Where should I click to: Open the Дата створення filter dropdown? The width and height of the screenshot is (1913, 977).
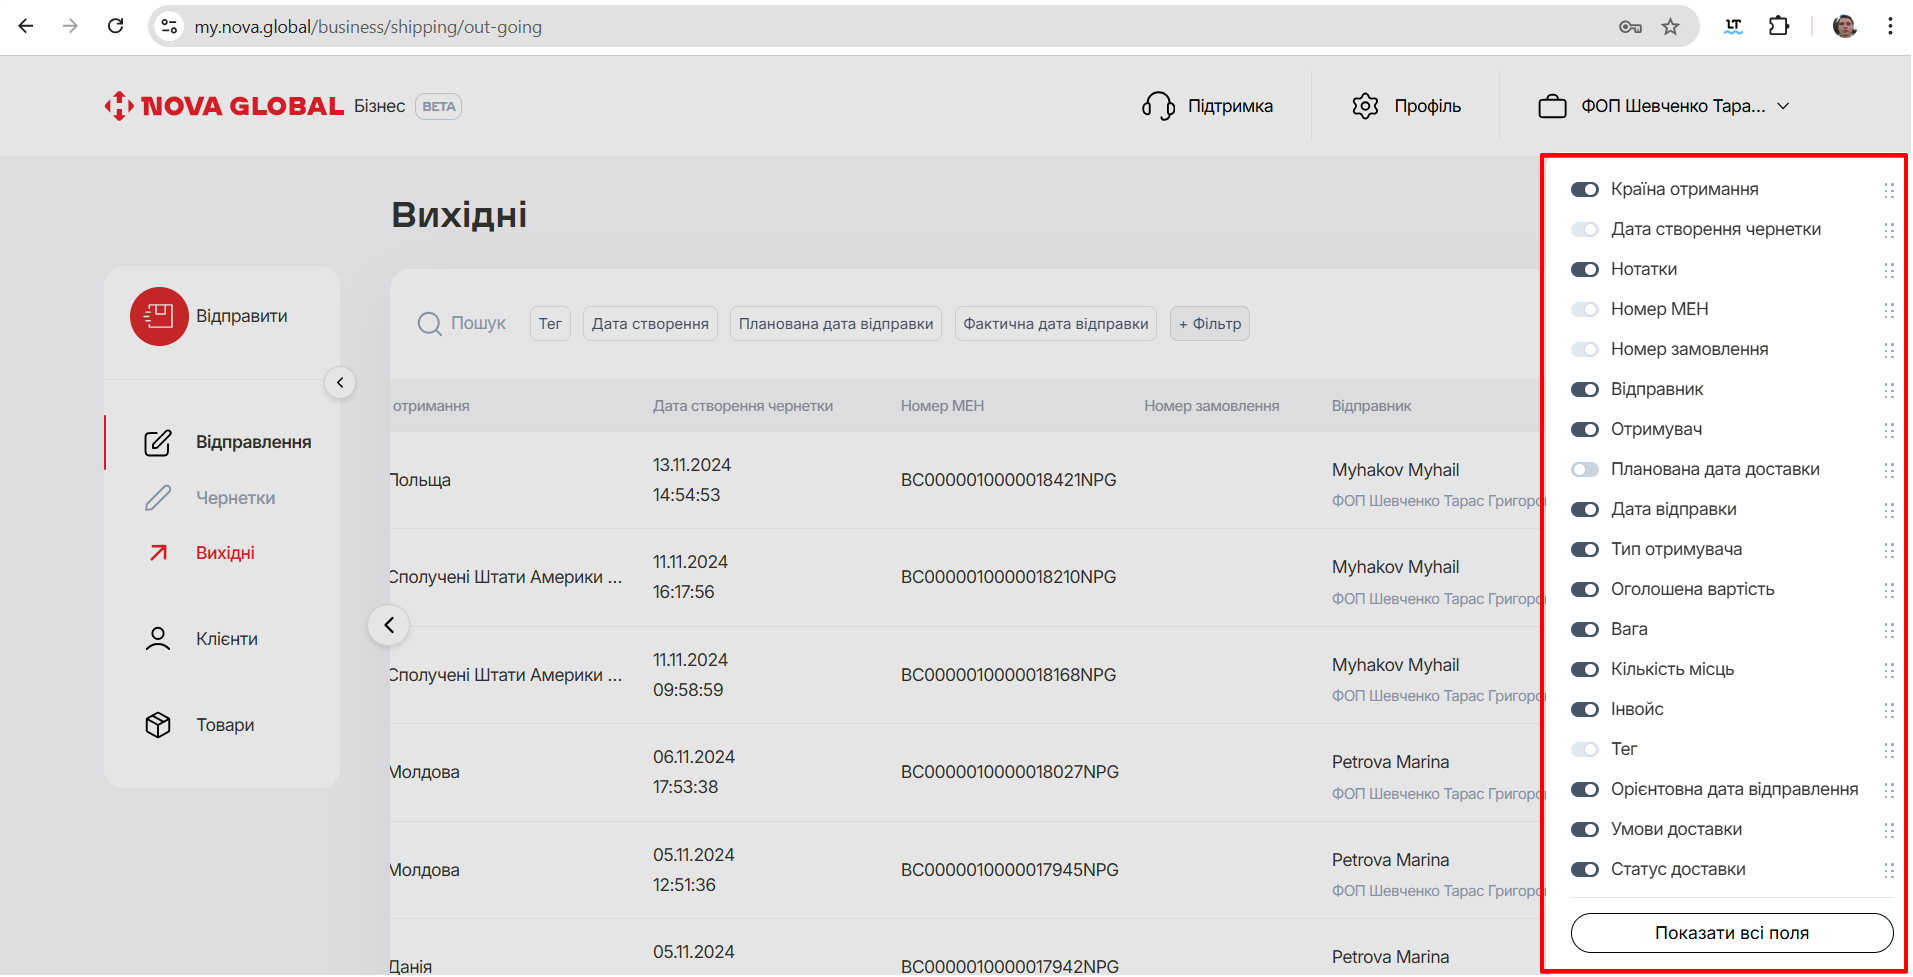[x=650, y=324]
